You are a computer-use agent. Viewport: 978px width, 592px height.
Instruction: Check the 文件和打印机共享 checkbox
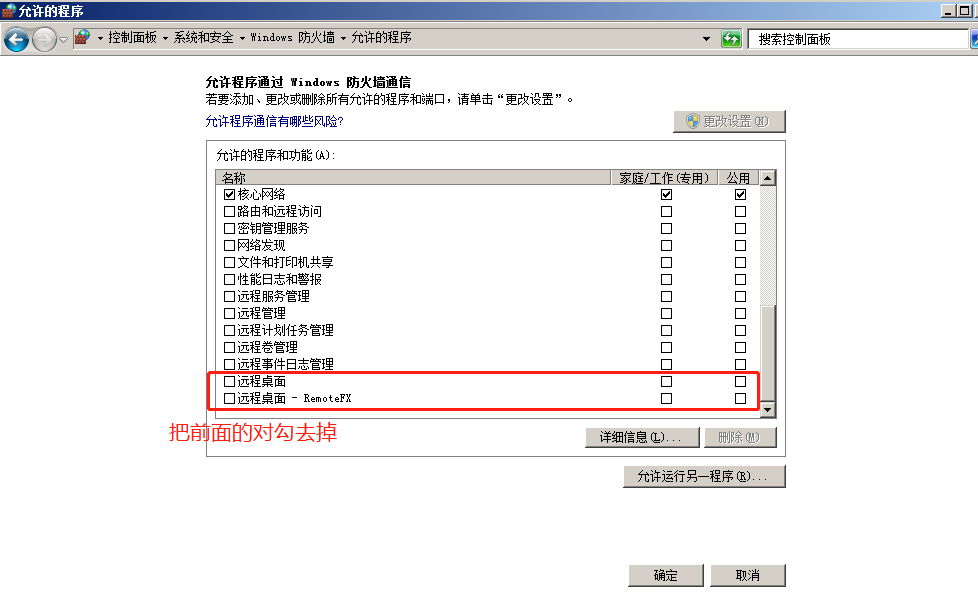[x=229, y=263]
